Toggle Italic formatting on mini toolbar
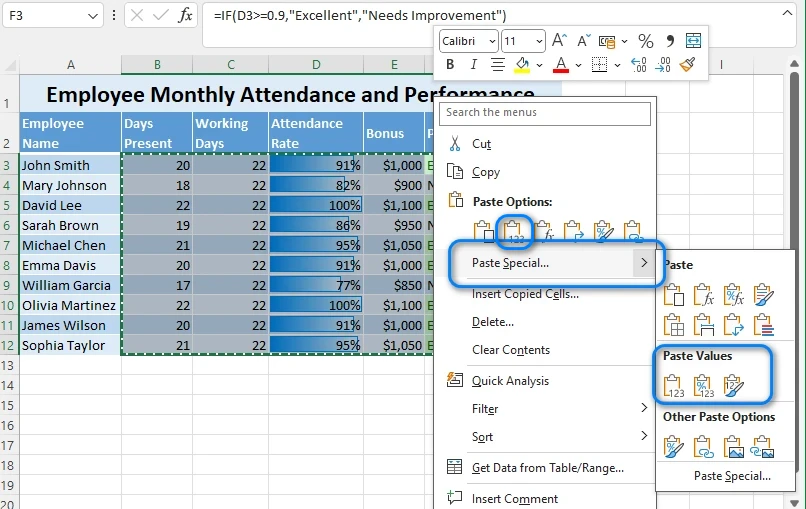This screenshot has height=509, width=806. tap(474, 65)
